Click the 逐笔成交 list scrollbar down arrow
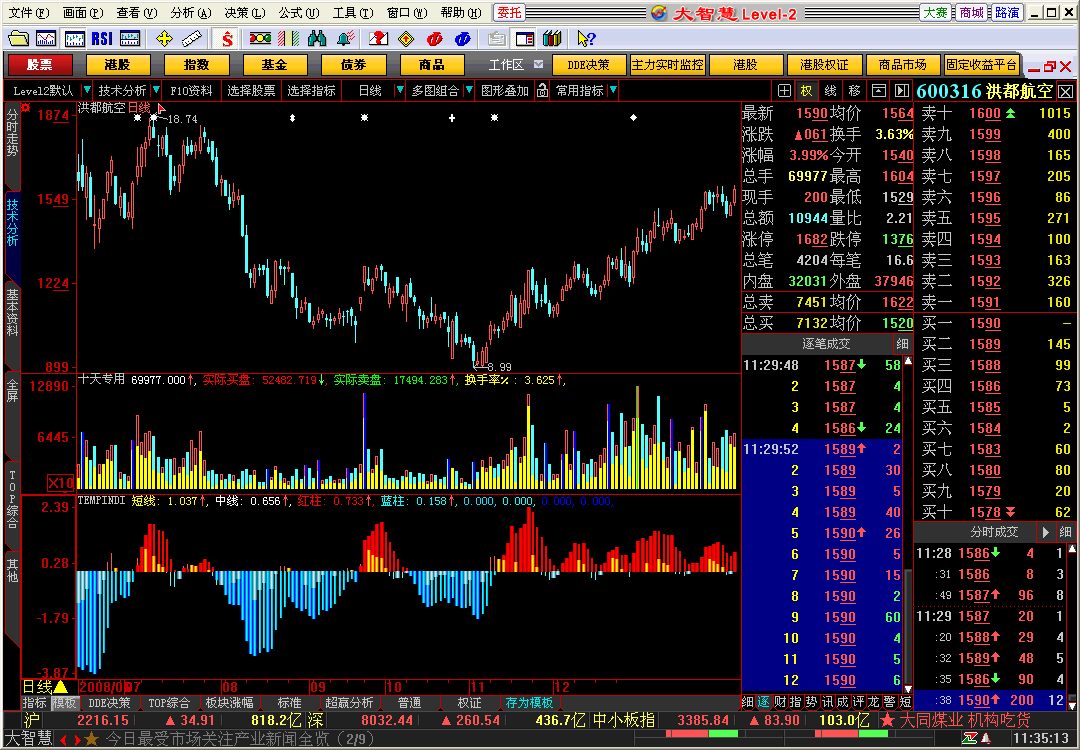The height and width of the screenshot is (750, 1080). (908, 689)
